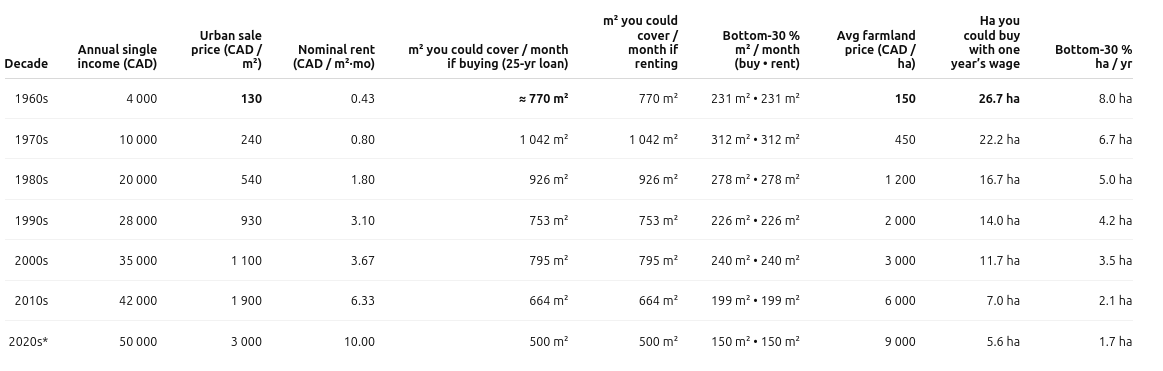Click the Urban sale price column header
The width and height of the screenshot is (1163, 371).
point(226,50)
